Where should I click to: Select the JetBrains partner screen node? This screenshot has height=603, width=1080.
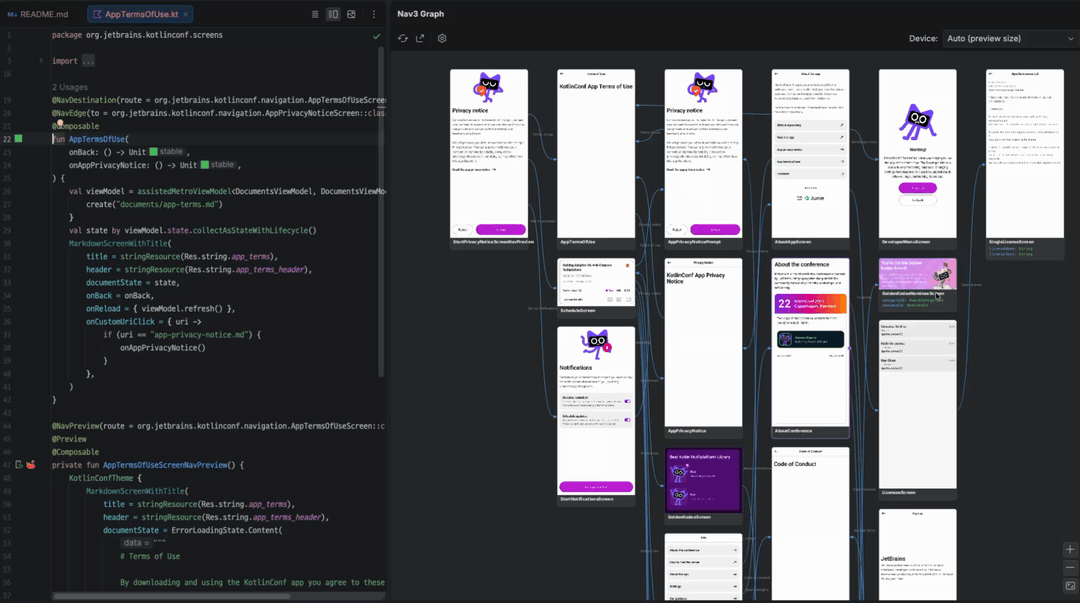(x=917, y=555)
